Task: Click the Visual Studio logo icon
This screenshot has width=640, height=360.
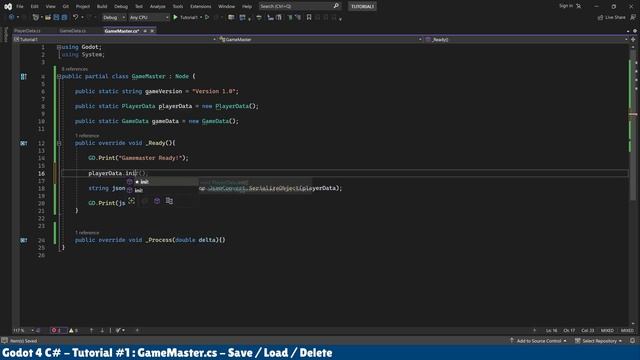Action: coord(8,7)
